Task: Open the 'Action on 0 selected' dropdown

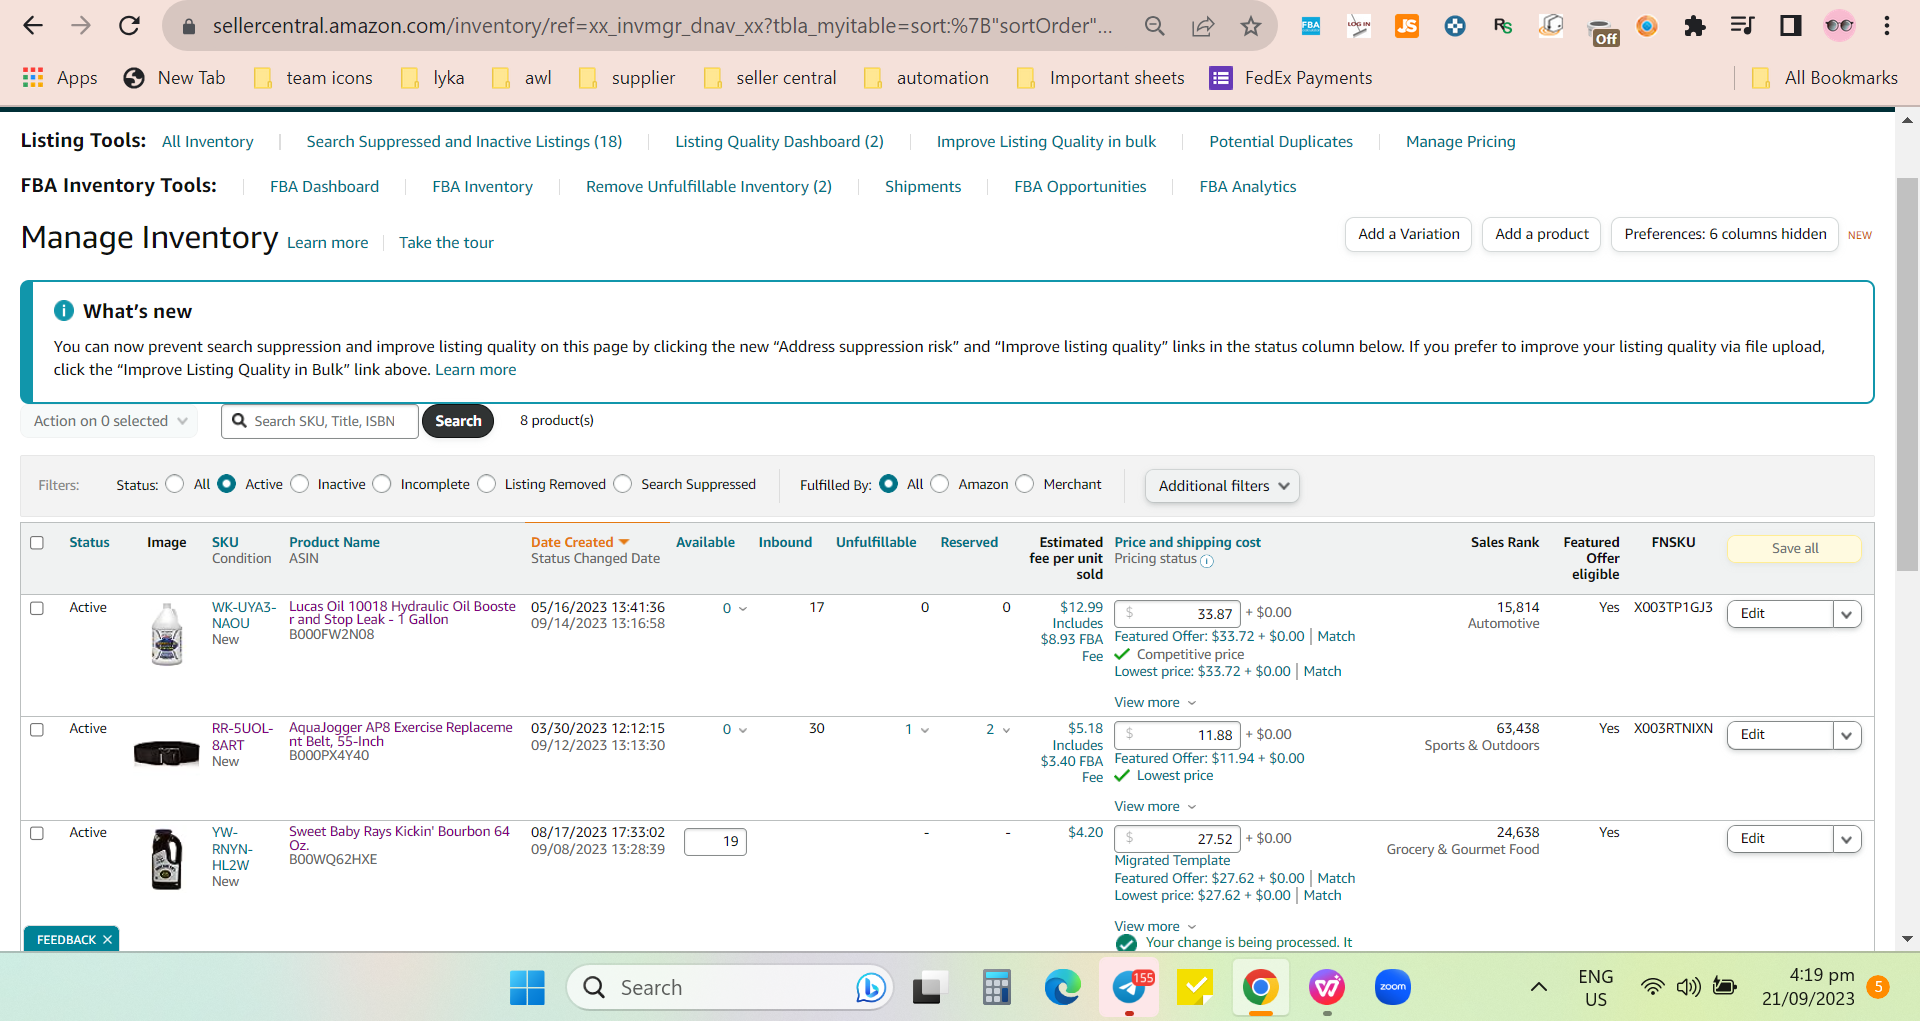Action: [x=109, y=421]
